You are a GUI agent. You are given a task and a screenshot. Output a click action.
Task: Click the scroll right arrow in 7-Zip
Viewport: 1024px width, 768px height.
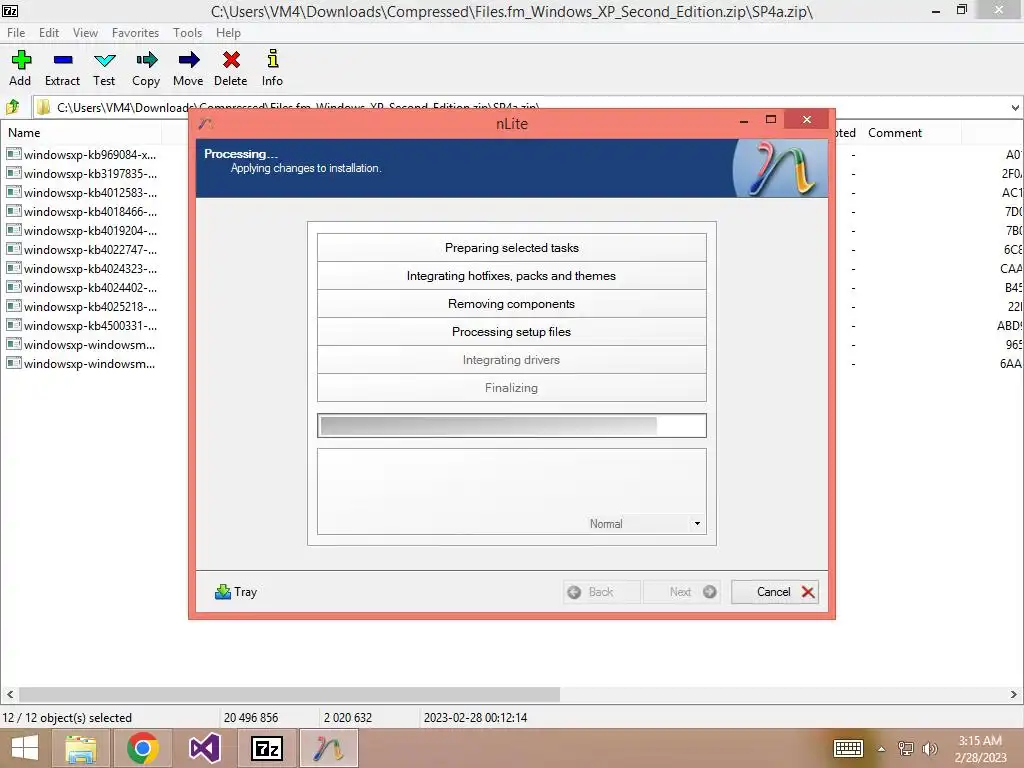coord(1014,694)
